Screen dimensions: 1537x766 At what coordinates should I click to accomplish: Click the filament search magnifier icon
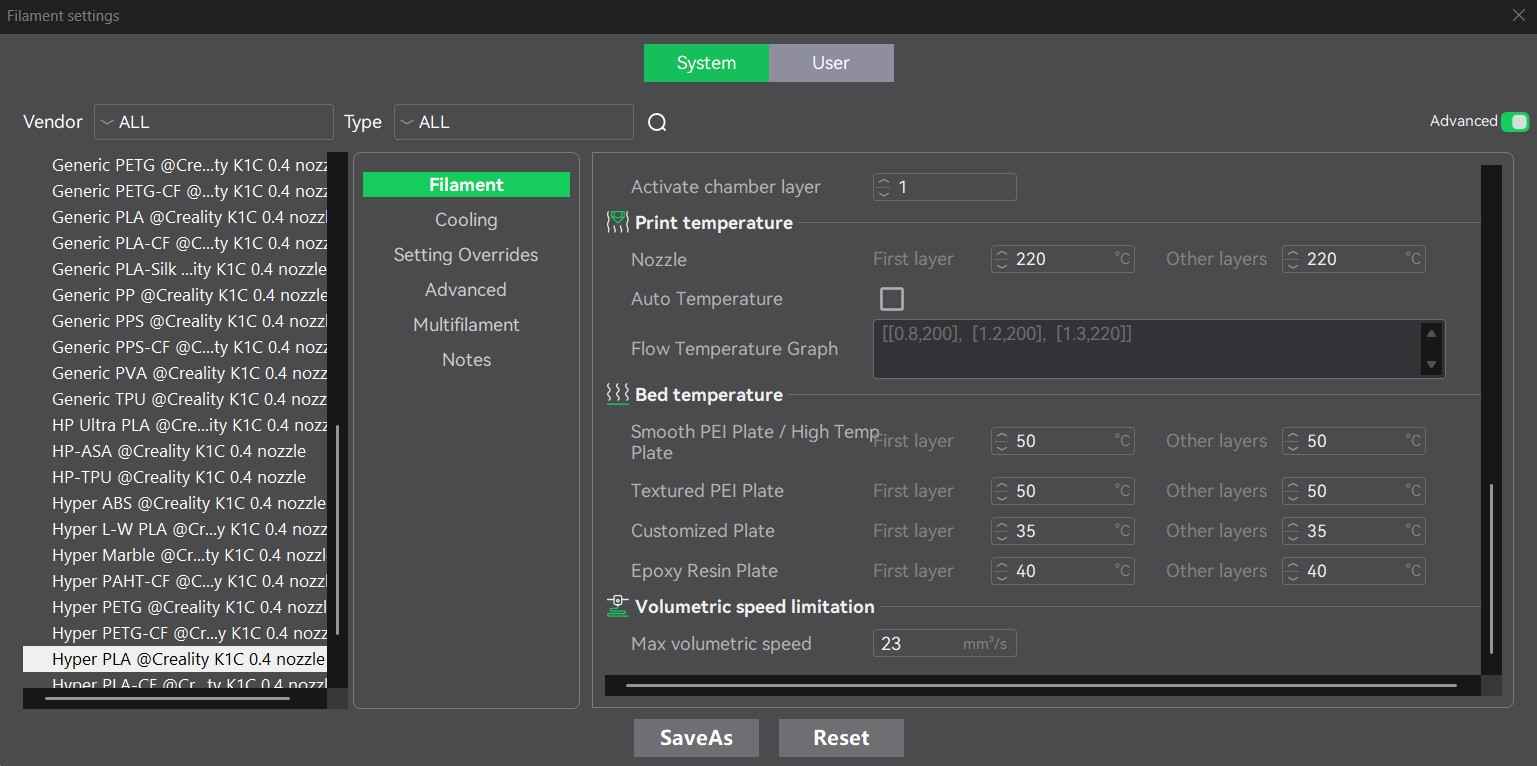657,121
